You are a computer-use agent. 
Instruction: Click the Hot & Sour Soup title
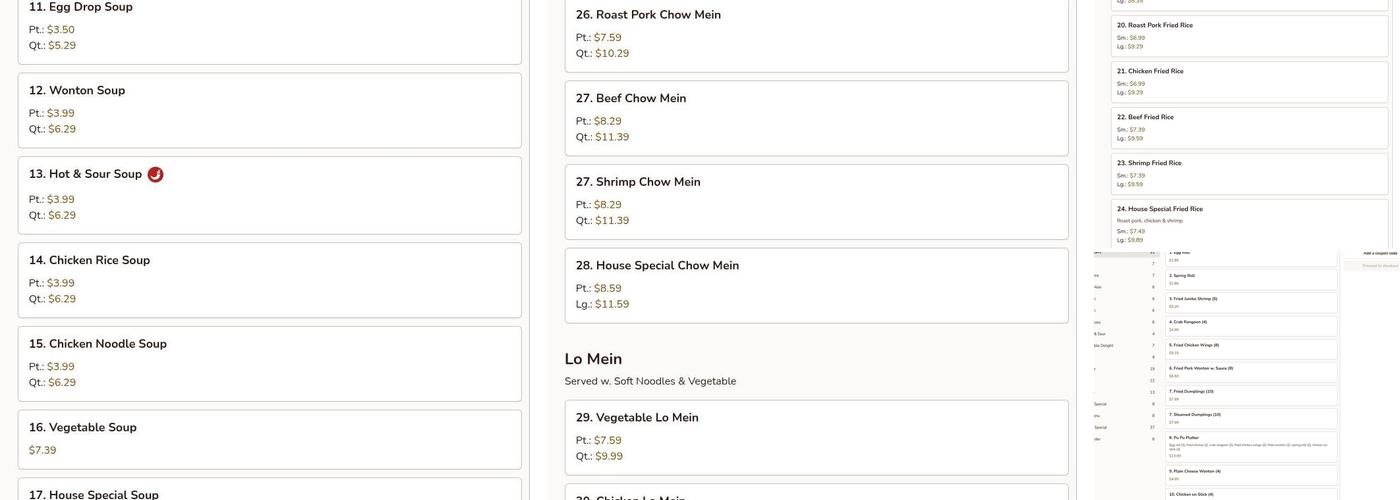(85, 174)
